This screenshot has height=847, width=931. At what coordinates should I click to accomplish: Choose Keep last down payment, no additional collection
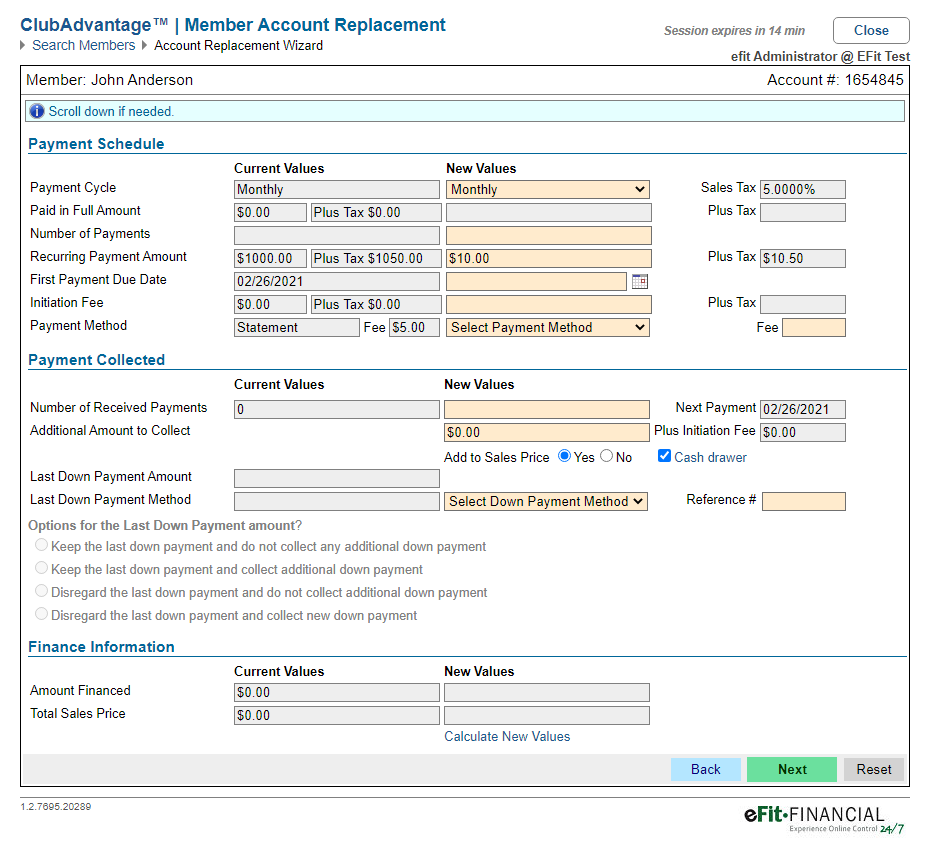click(41, 545)
